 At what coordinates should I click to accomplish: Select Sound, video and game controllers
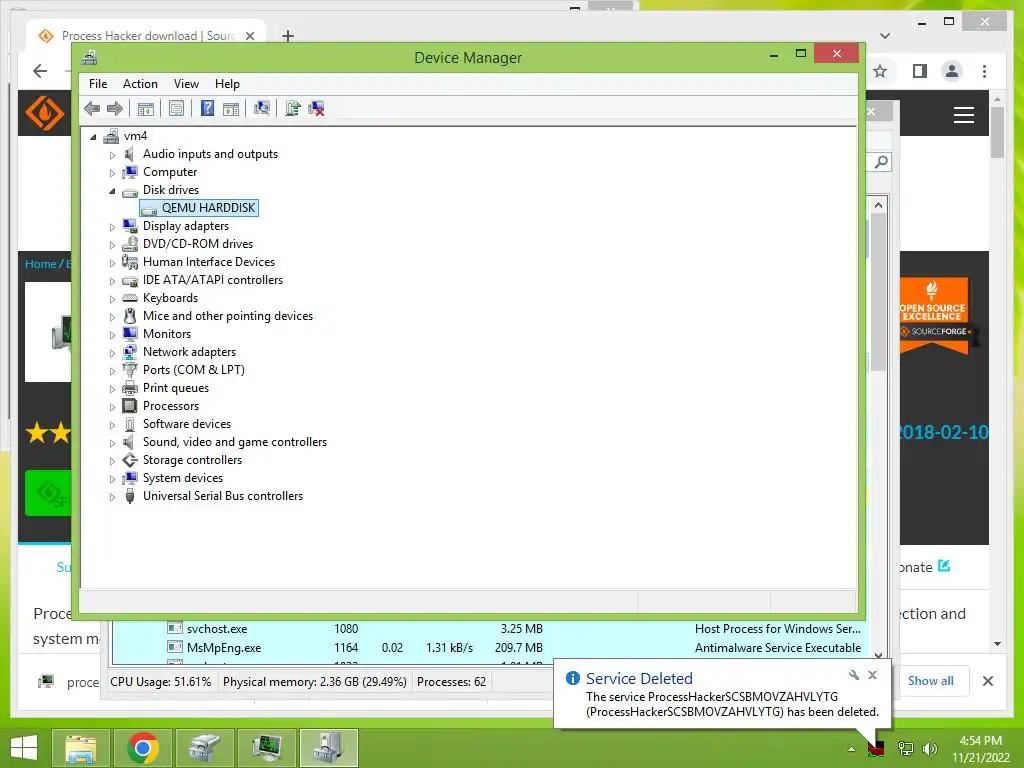[x=235, y=442]
